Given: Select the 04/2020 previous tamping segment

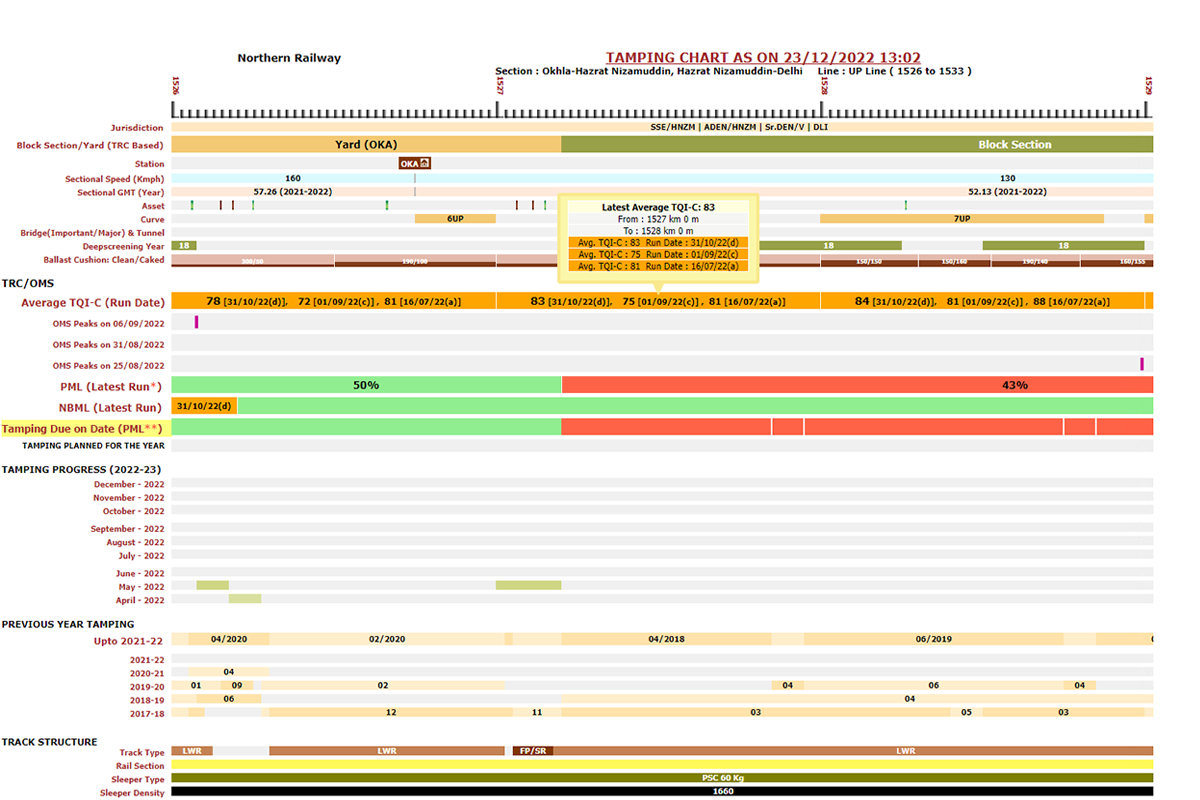Looking at the screenshot, I should 229,639.
